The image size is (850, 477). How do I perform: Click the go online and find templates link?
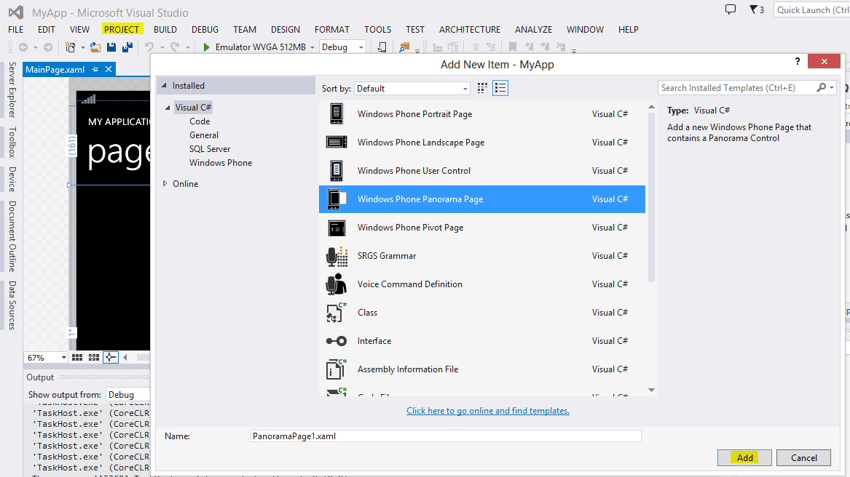click(x=487, y=411)
